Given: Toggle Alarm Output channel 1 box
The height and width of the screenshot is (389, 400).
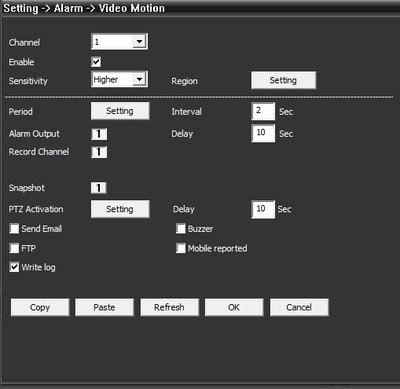Looking at the screenshot, I should [99, 134].
